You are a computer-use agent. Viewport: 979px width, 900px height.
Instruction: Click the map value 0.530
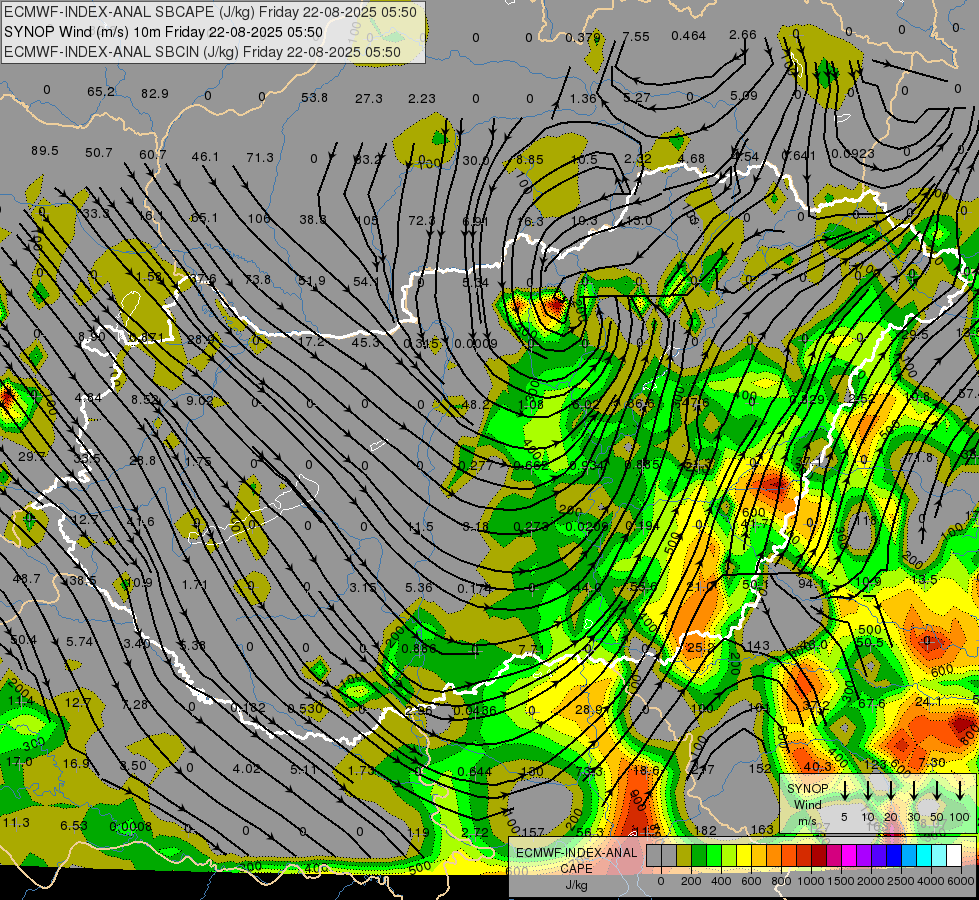305,708
